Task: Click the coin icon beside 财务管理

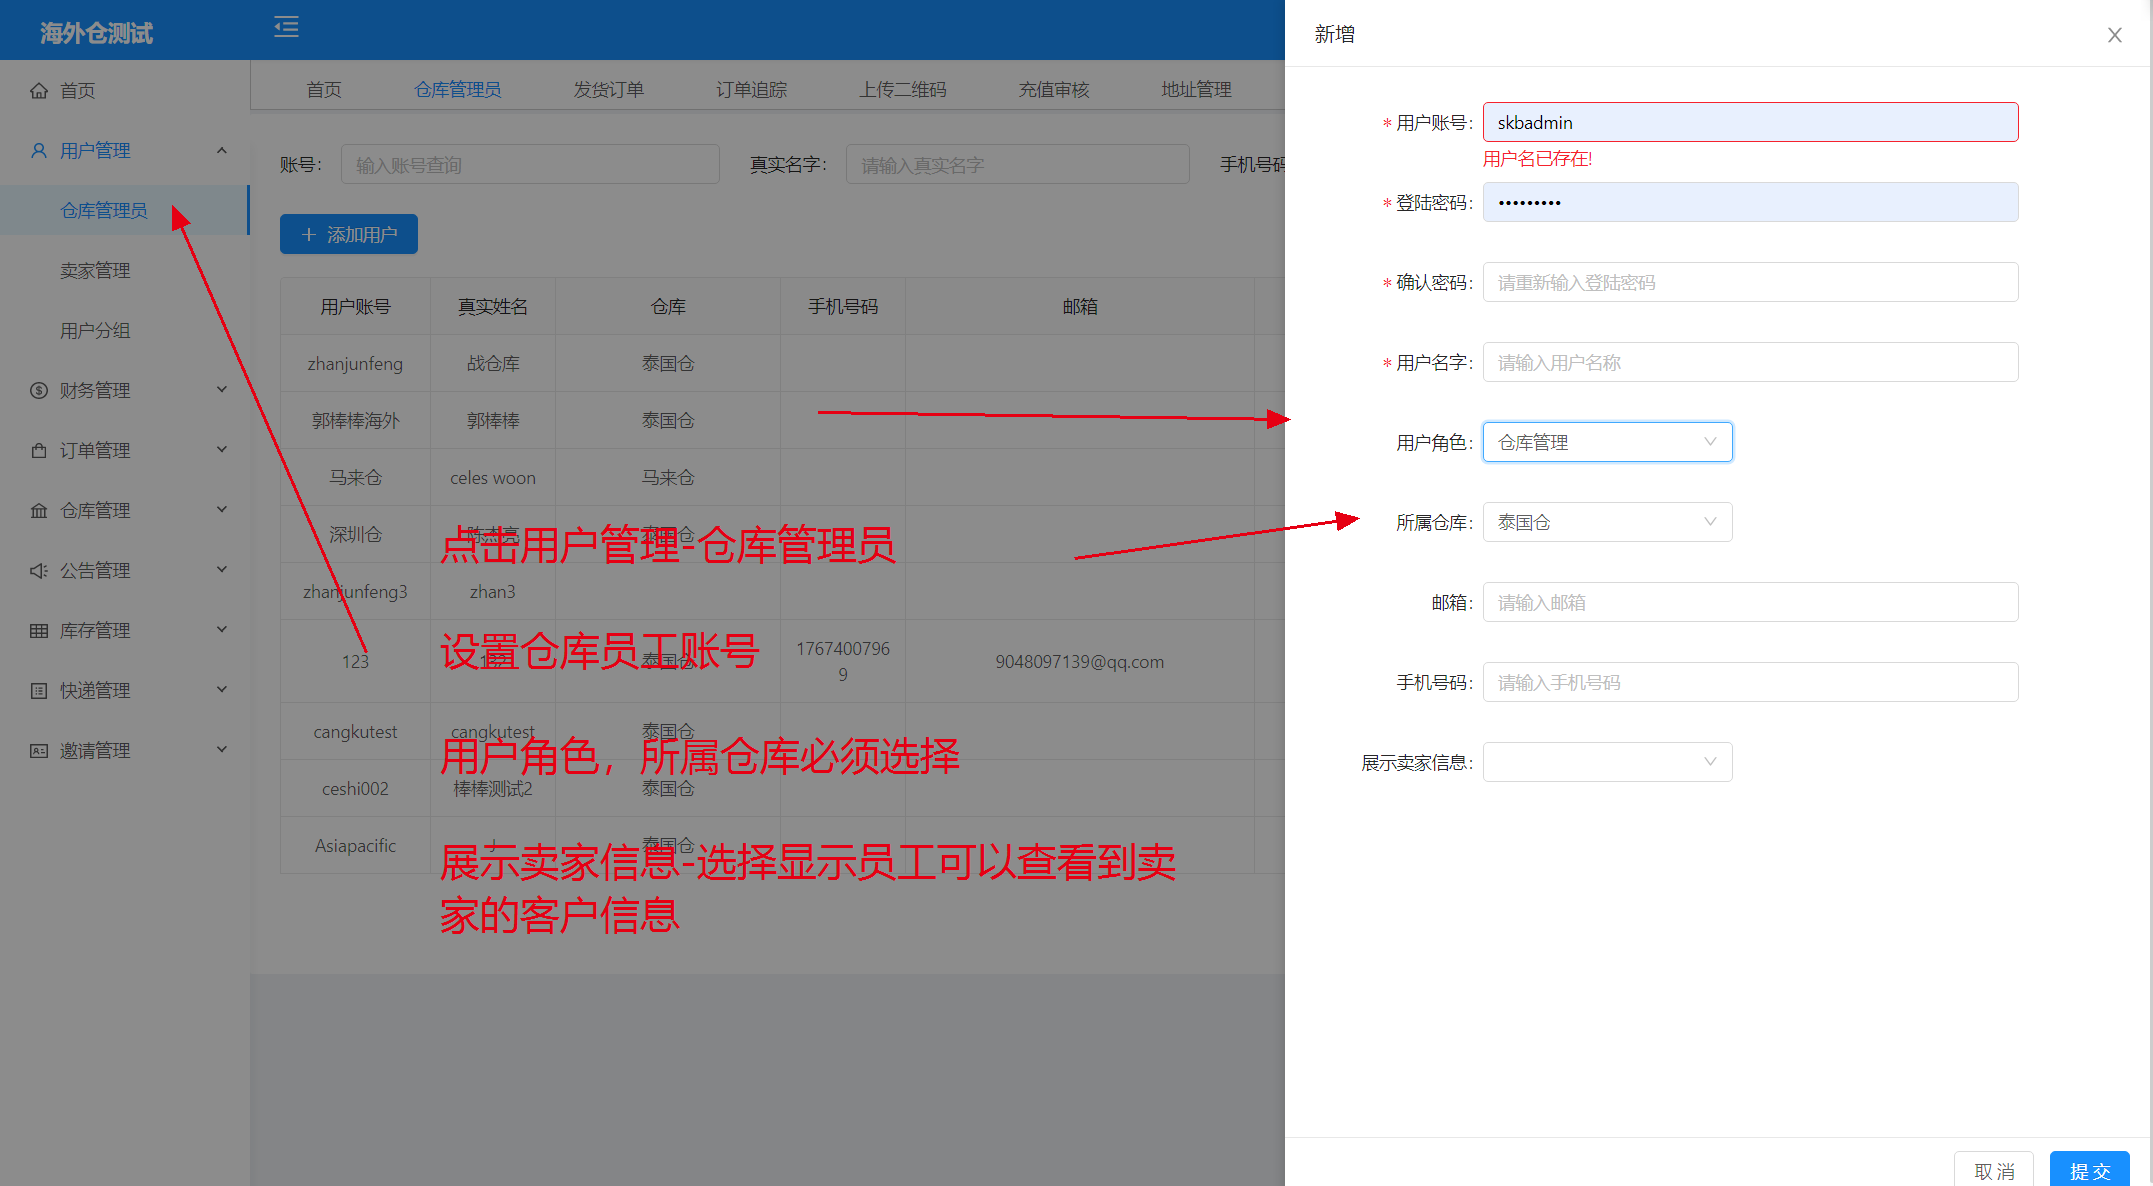Action: click(x=39, y=391)
